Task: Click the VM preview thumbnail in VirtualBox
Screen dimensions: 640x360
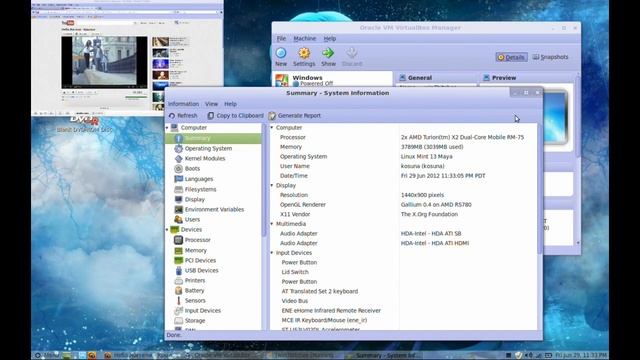Action: point(555,118)
